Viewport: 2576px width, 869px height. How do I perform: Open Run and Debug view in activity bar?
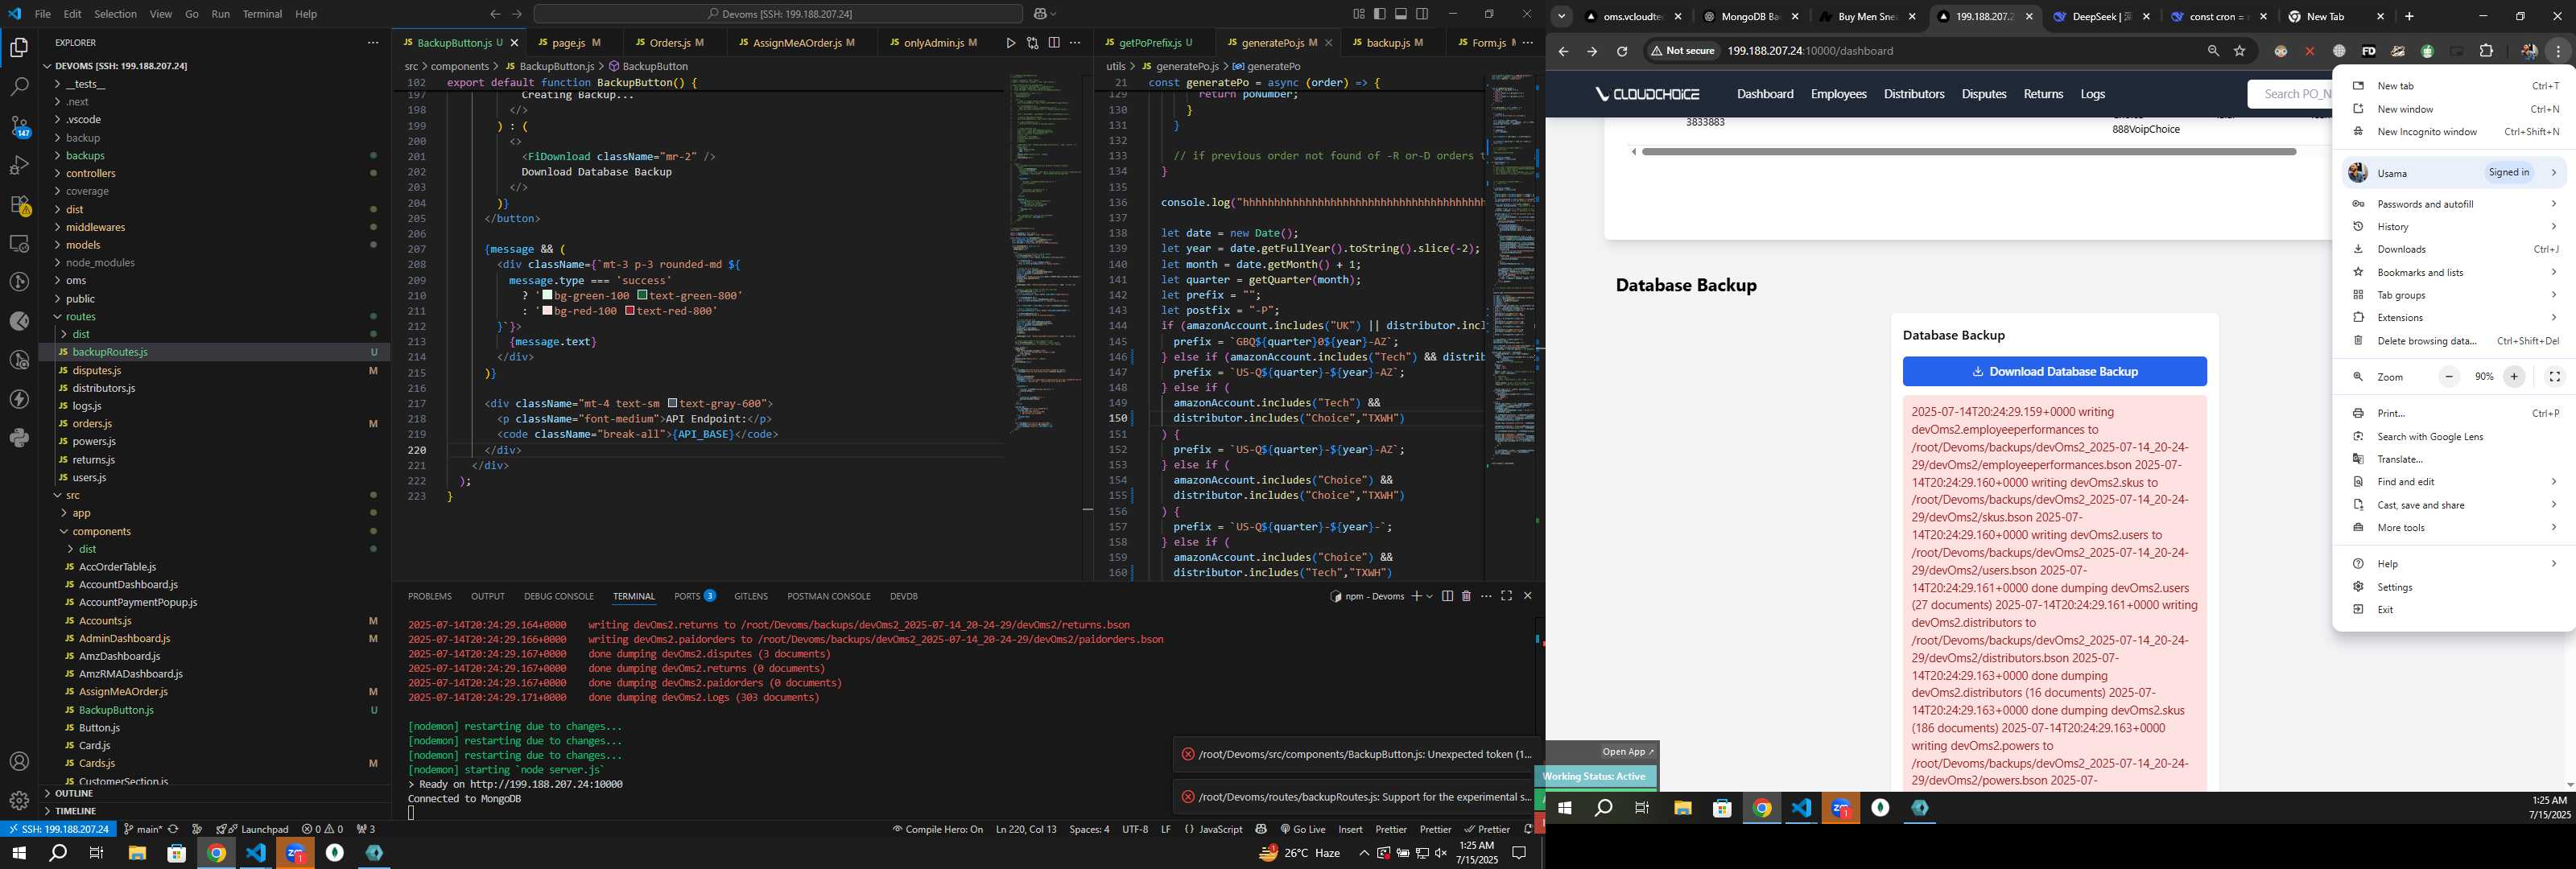tap(19, 165)
